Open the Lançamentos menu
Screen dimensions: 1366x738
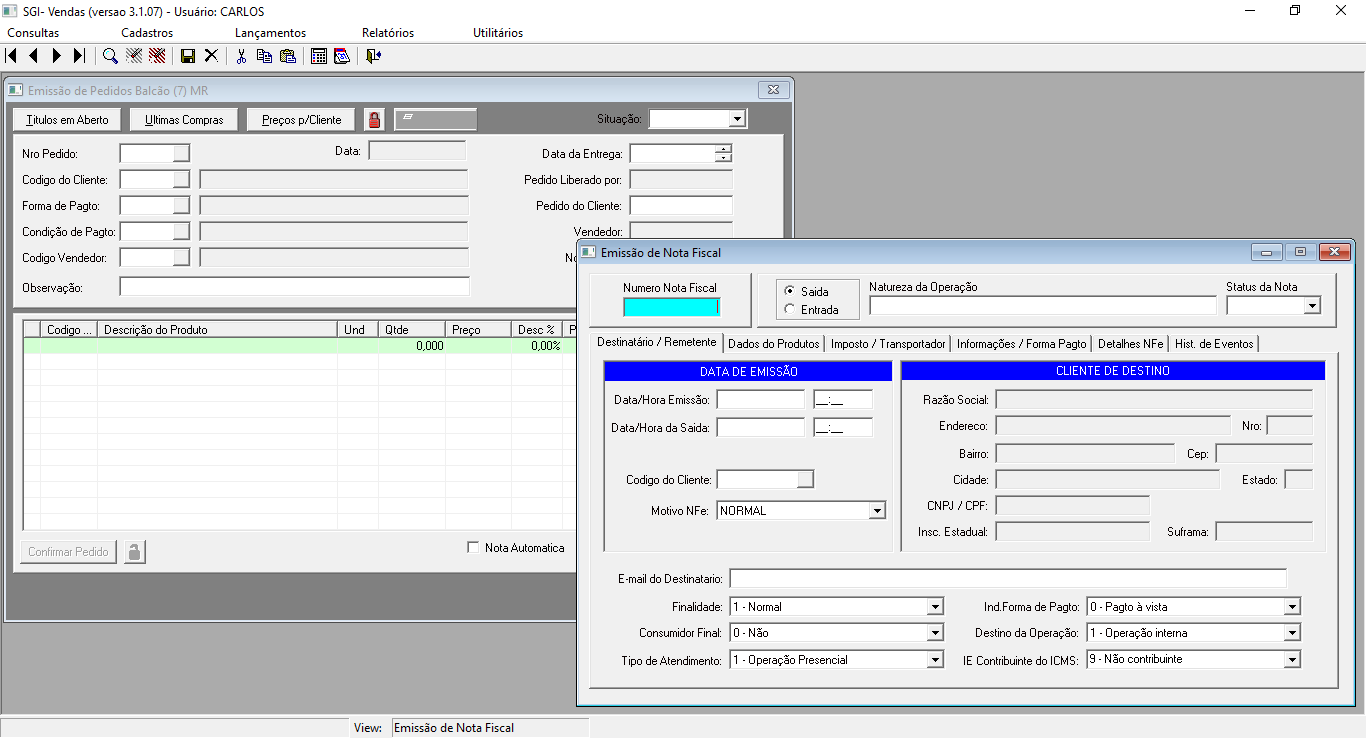tap(271, 33)
